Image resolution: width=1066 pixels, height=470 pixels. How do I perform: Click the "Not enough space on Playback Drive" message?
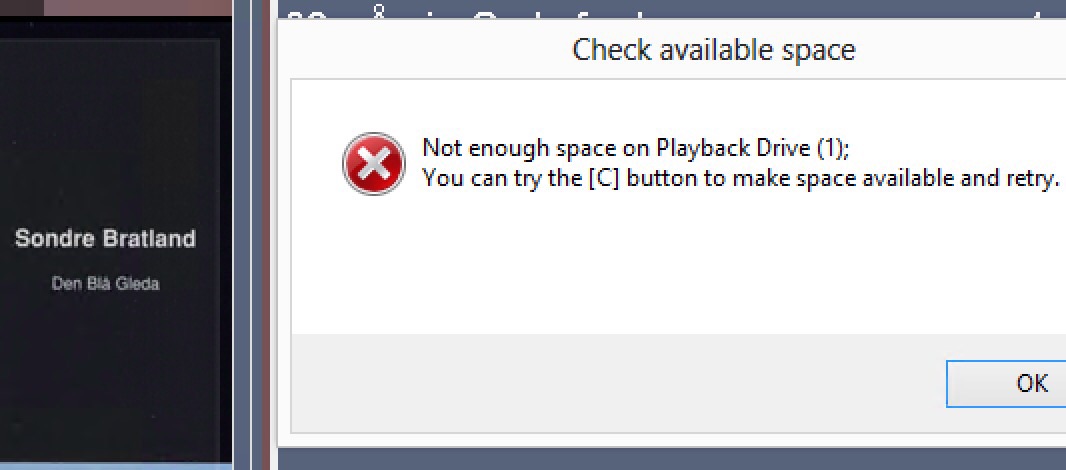(636, 148)
